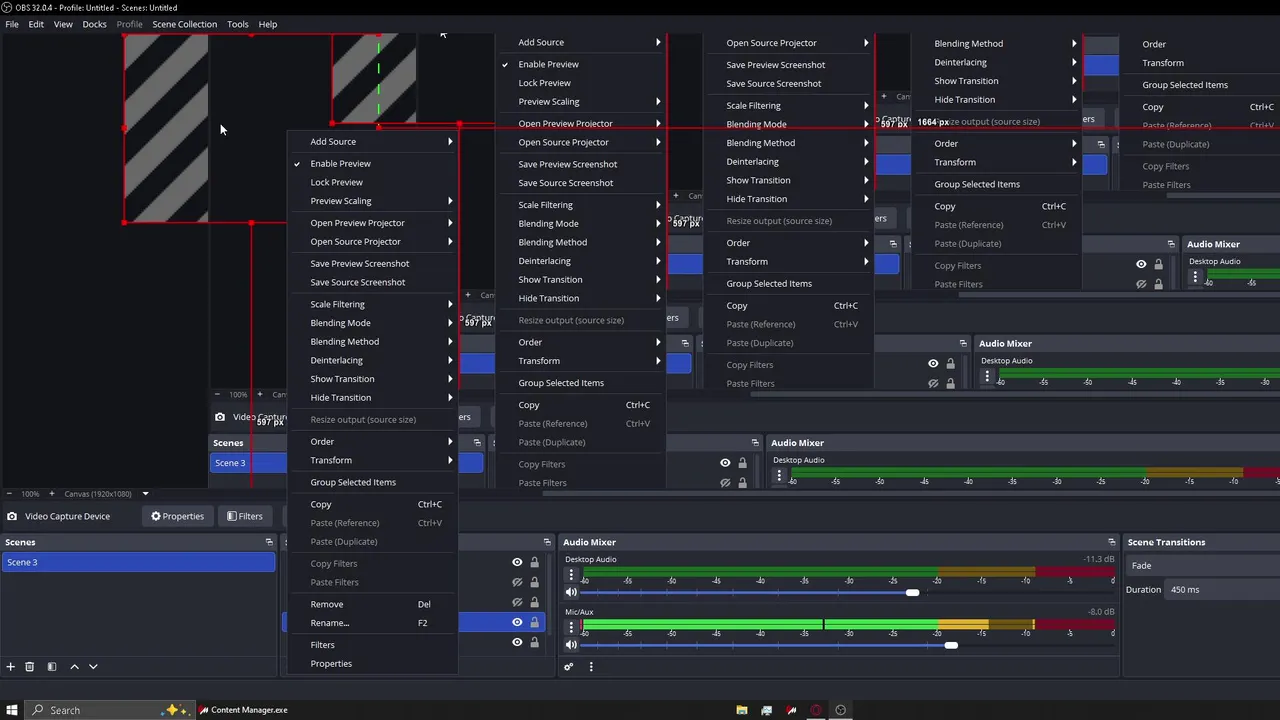Open Windows Start menu
Image resolution: width=1280 pixels, height=720 pixels.
pyautogui.click(x=11, y=710)
